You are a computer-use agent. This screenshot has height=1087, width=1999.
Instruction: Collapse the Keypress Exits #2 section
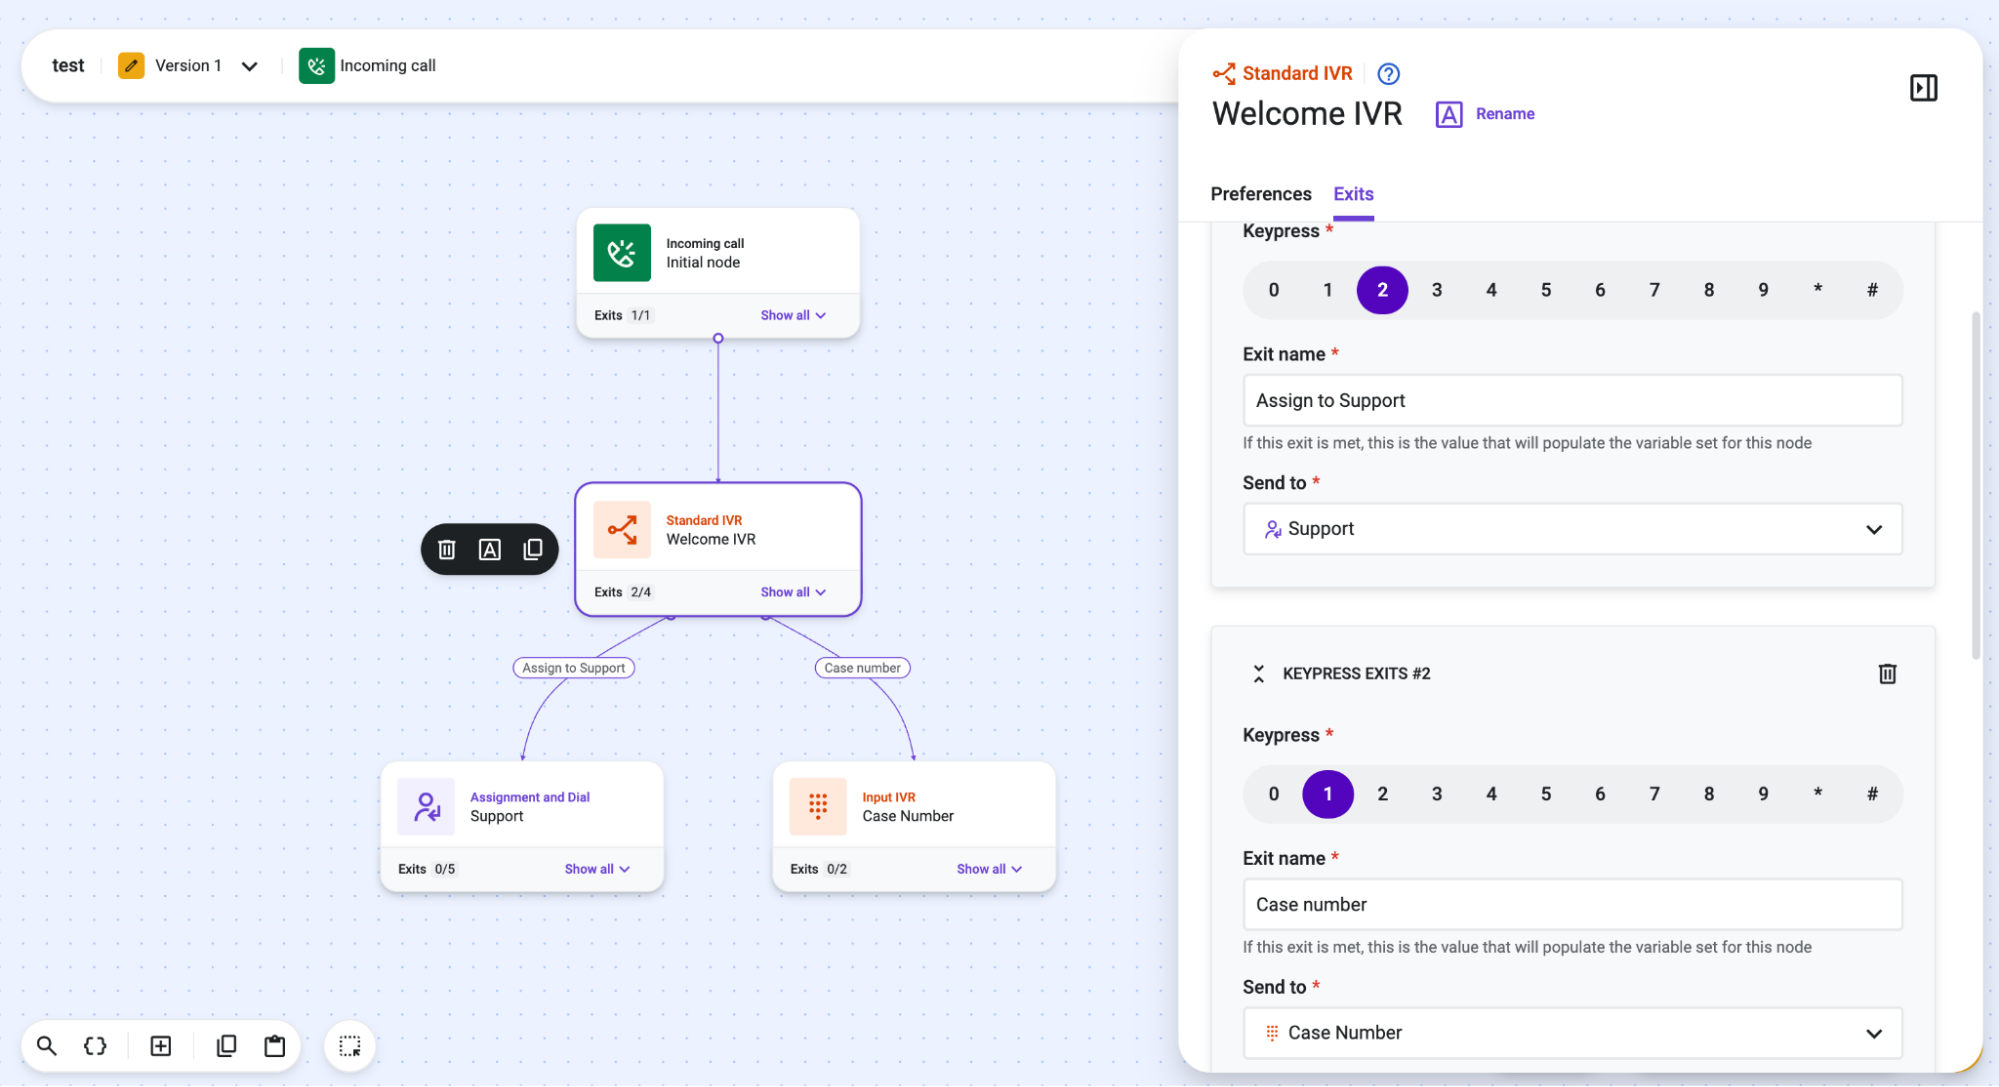point(1259,674)
